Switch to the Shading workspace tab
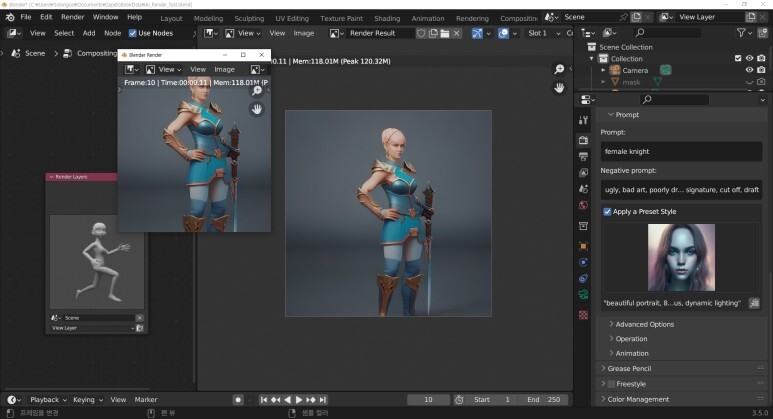Viewport: 773px width, 419px height. tap(387, 18)
